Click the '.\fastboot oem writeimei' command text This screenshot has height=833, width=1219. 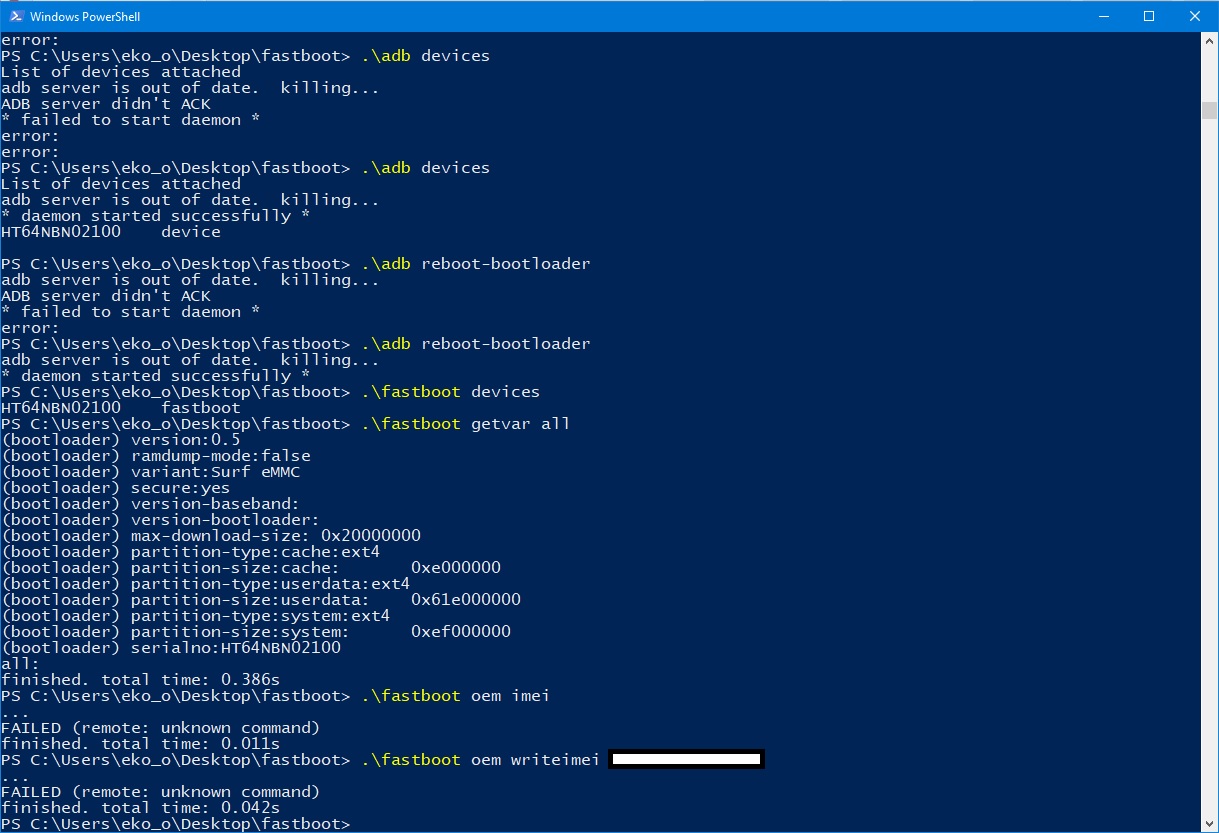[481, 760]
